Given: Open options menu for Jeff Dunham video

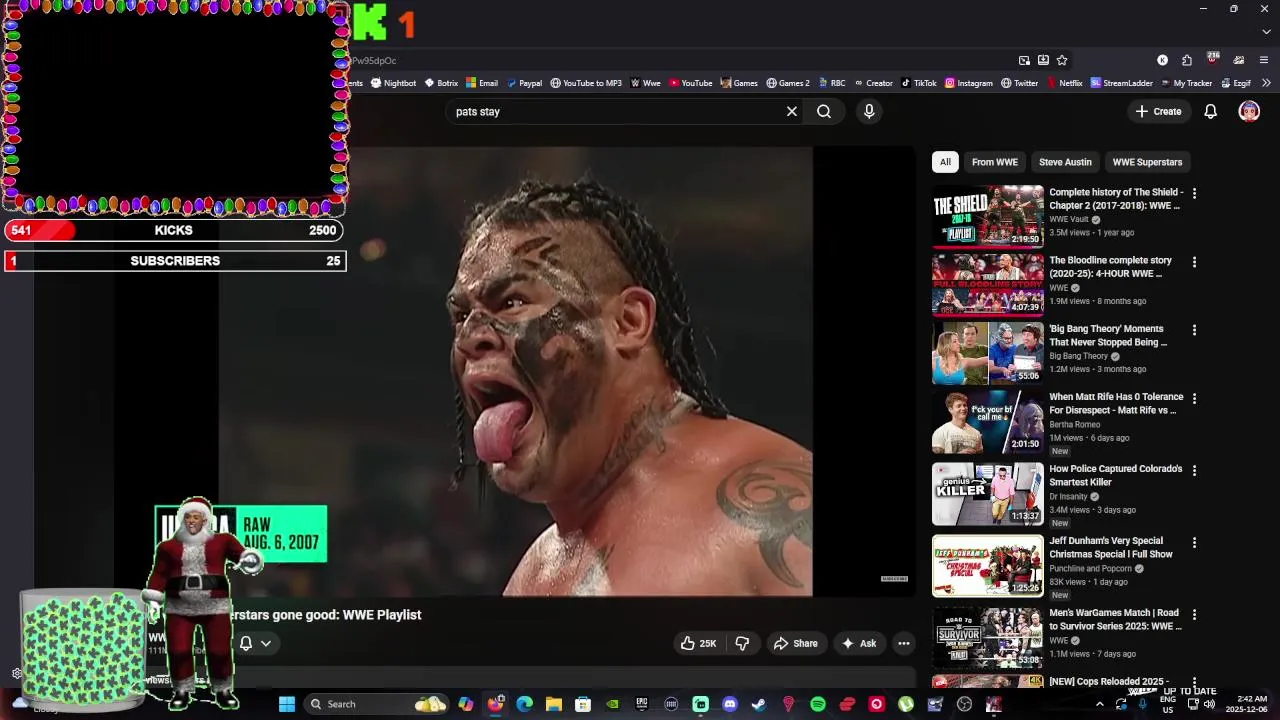Looking at the screenshot, I should (1194, 542).
